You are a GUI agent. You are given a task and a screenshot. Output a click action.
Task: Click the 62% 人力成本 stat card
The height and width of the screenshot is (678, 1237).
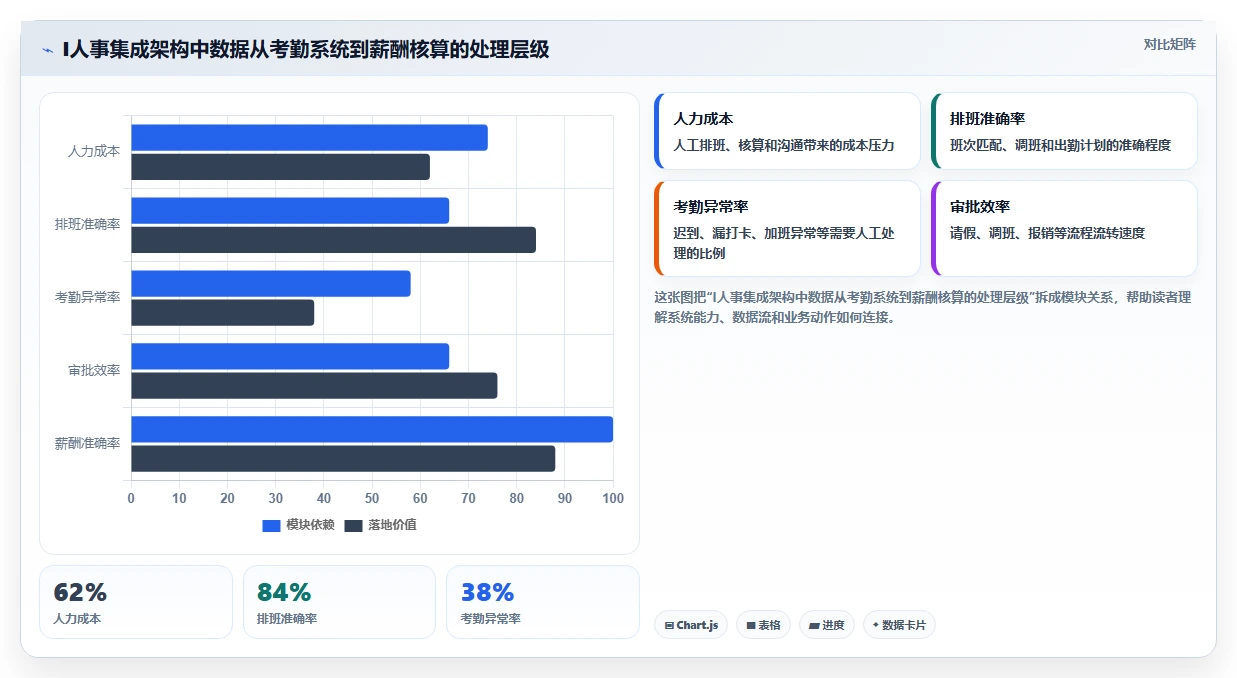136,602
